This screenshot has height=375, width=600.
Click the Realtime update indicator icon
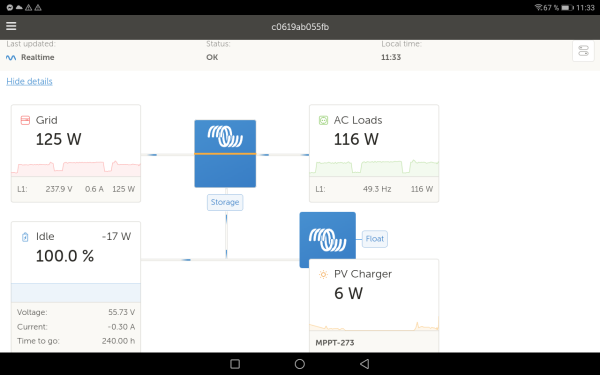pos(11,58)
